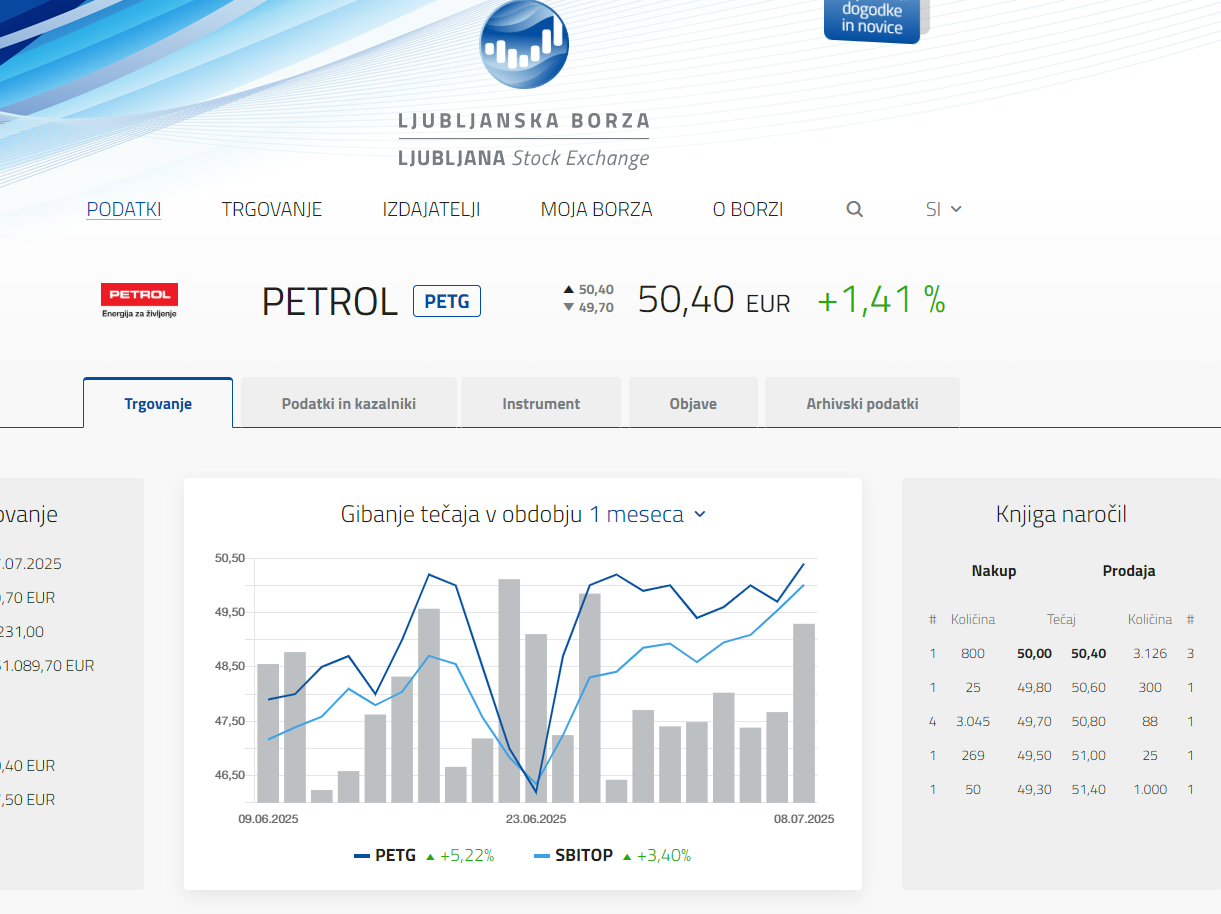Click the bid price 49,30

(1034, 789)
